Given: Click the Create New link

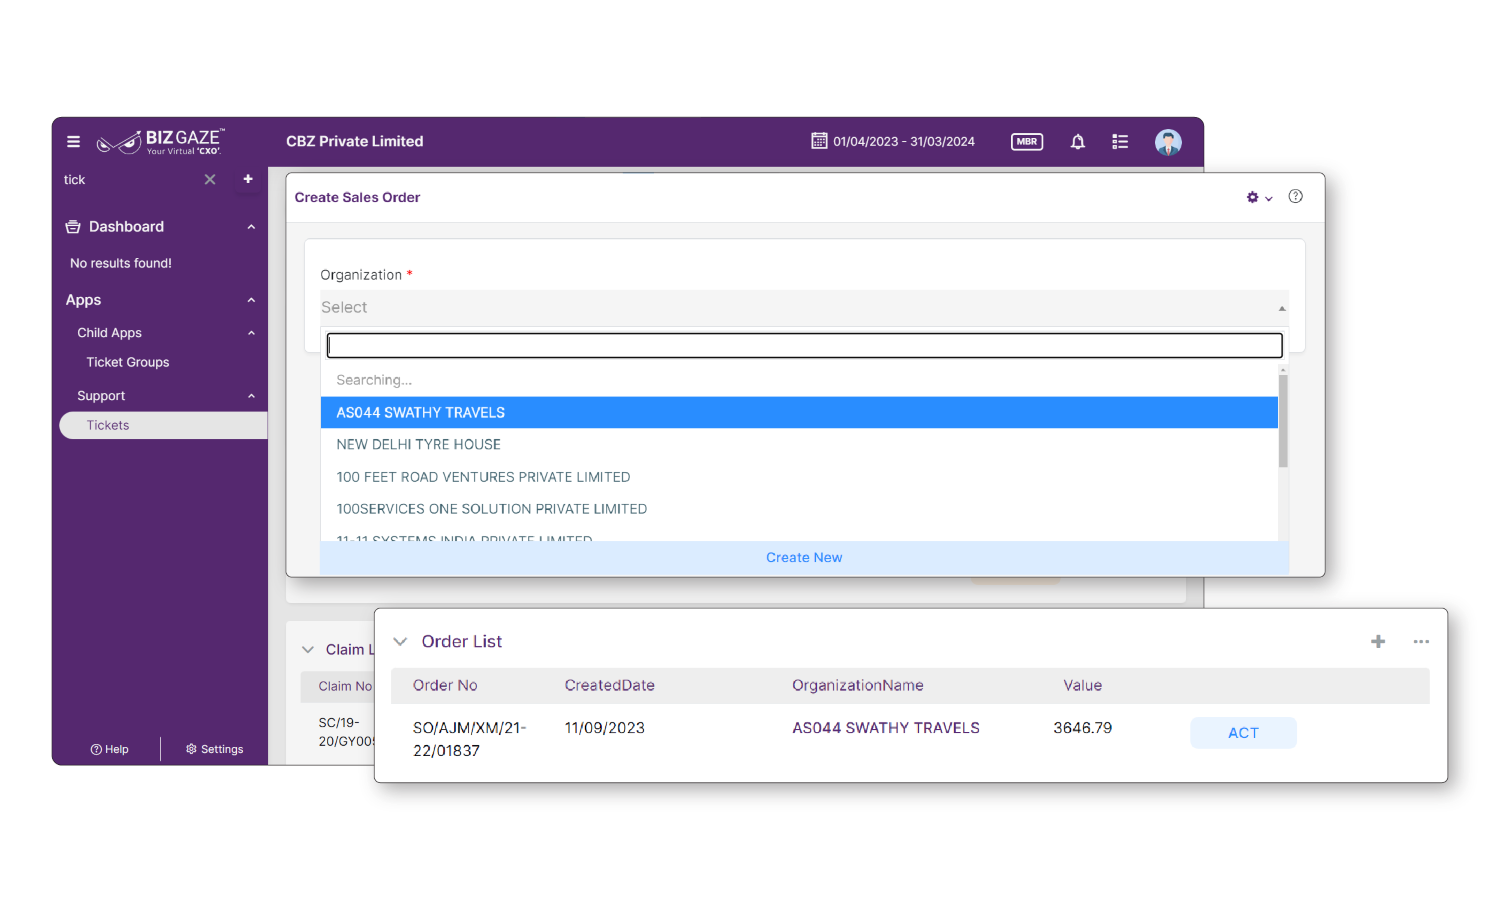Looking at the screenshot, I should (x=803, y=558).
